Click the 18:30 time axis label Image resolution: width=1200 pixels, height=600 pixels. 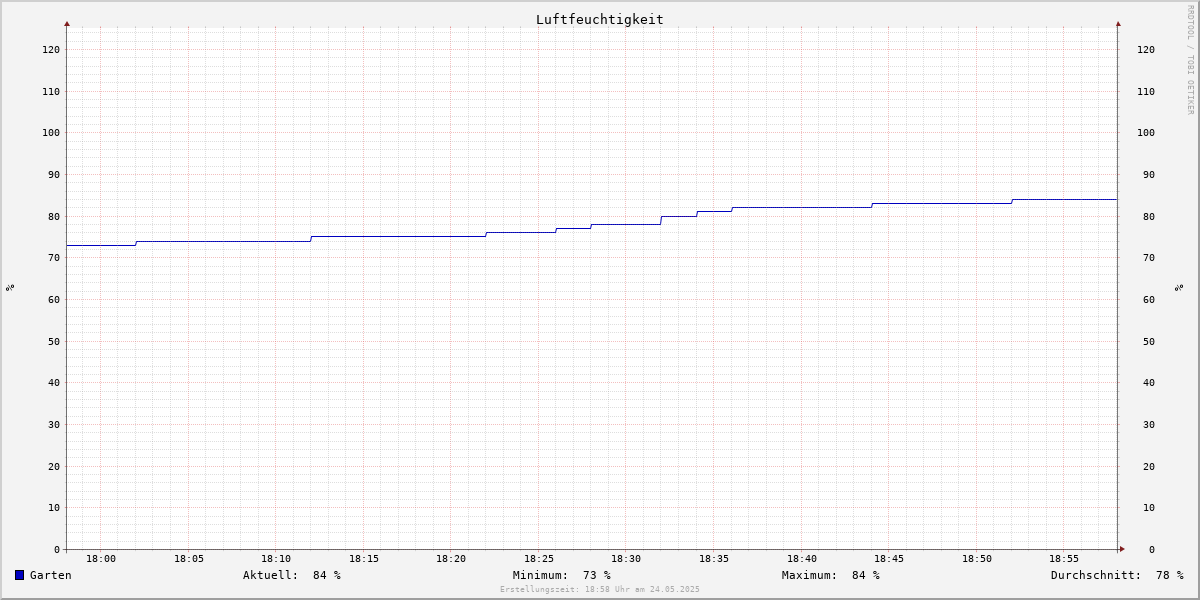click(626, 559)
